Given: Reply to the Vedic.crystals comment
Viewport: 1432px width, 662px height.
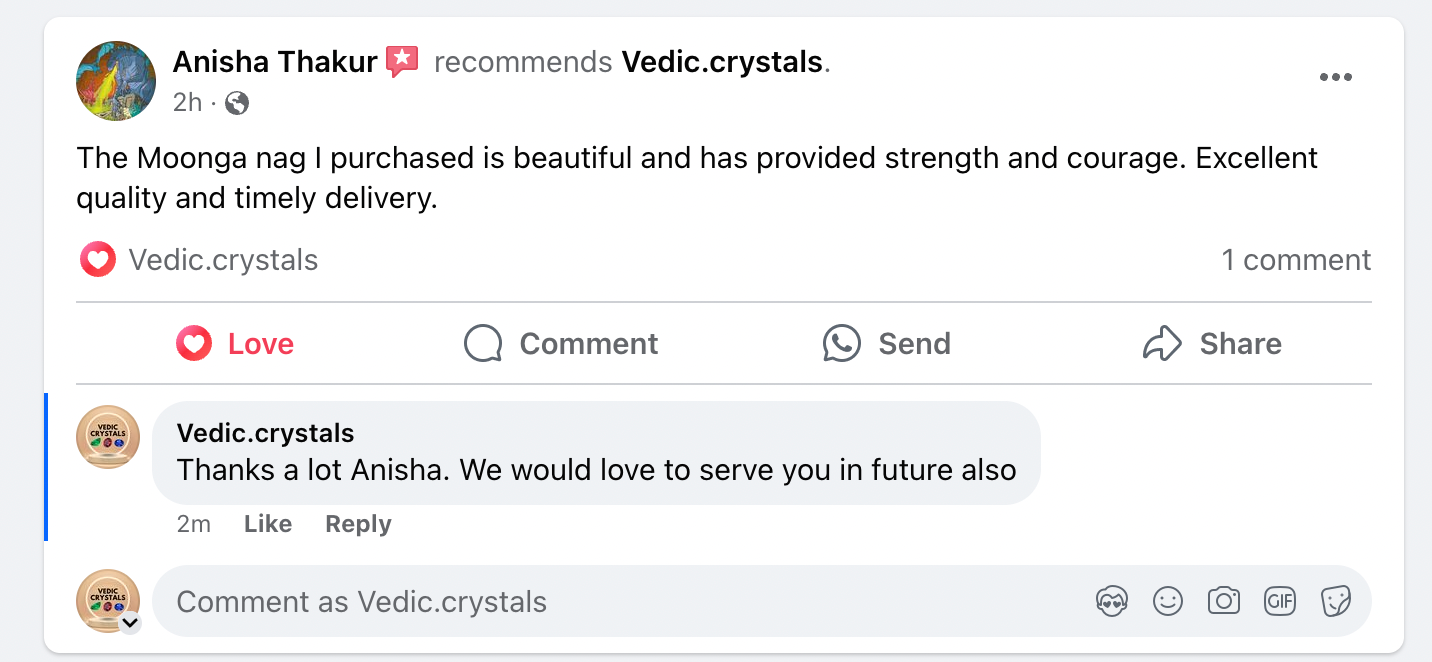Looking at the screenshot, I should pyautogui.click(x=358, y=524).
